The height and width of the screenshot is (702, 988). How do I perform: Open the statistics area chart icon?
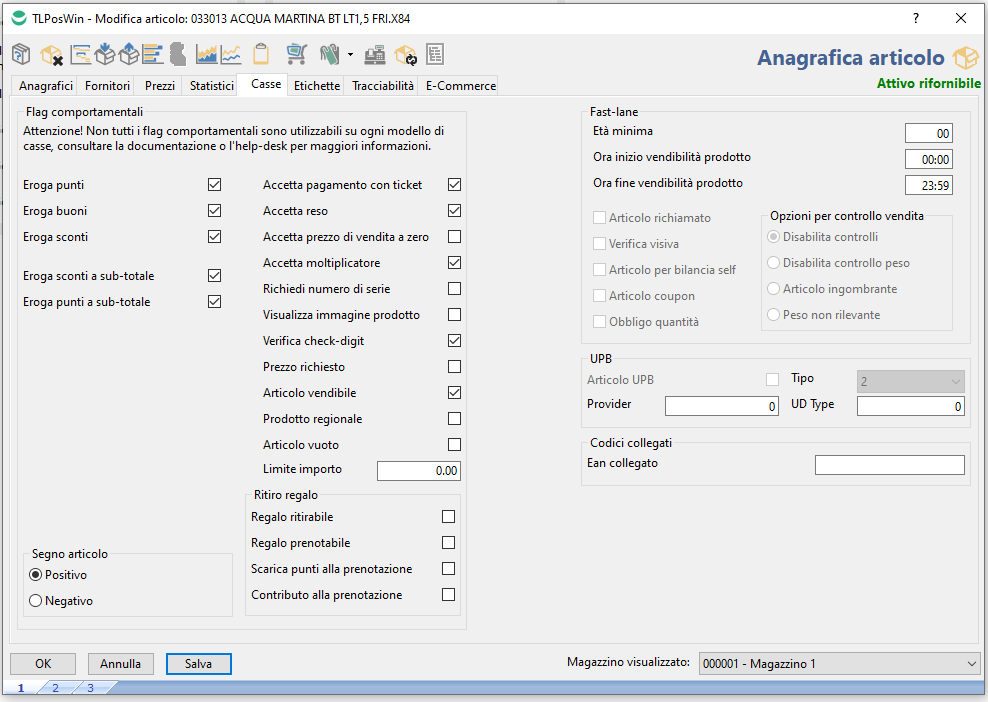[x=205, y=54]
